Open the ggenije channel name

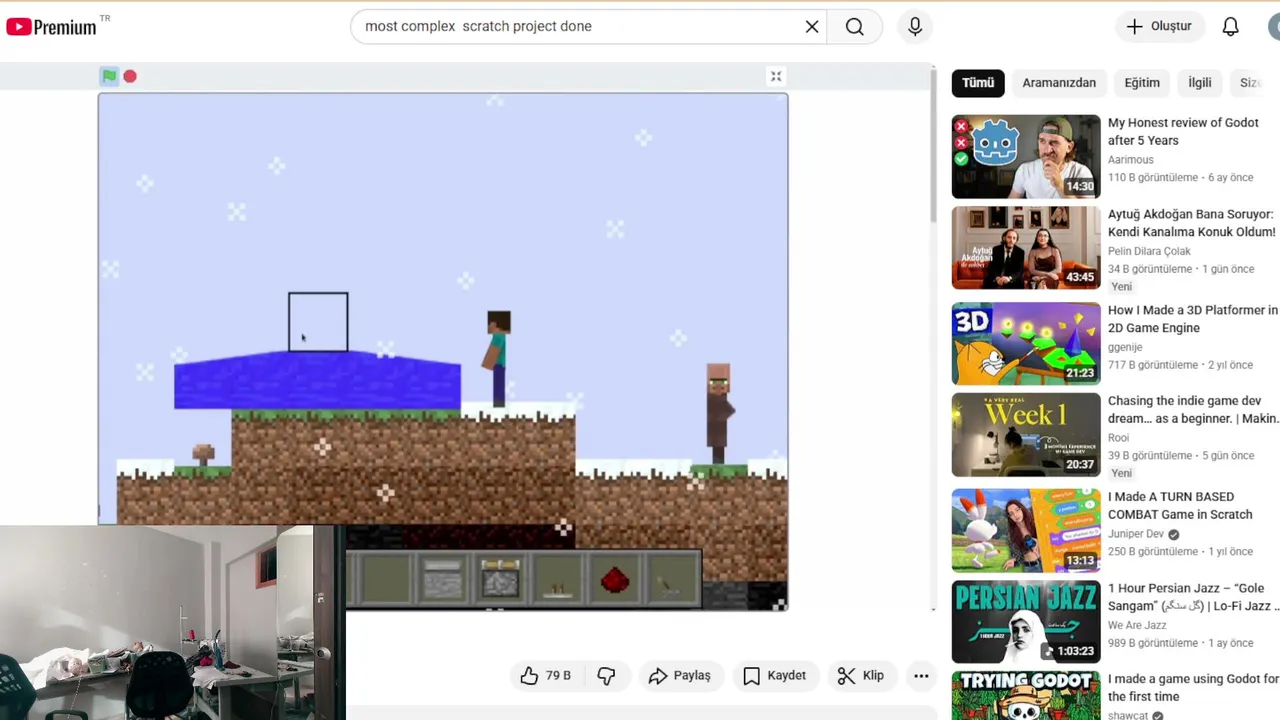tap(1125, 347)
